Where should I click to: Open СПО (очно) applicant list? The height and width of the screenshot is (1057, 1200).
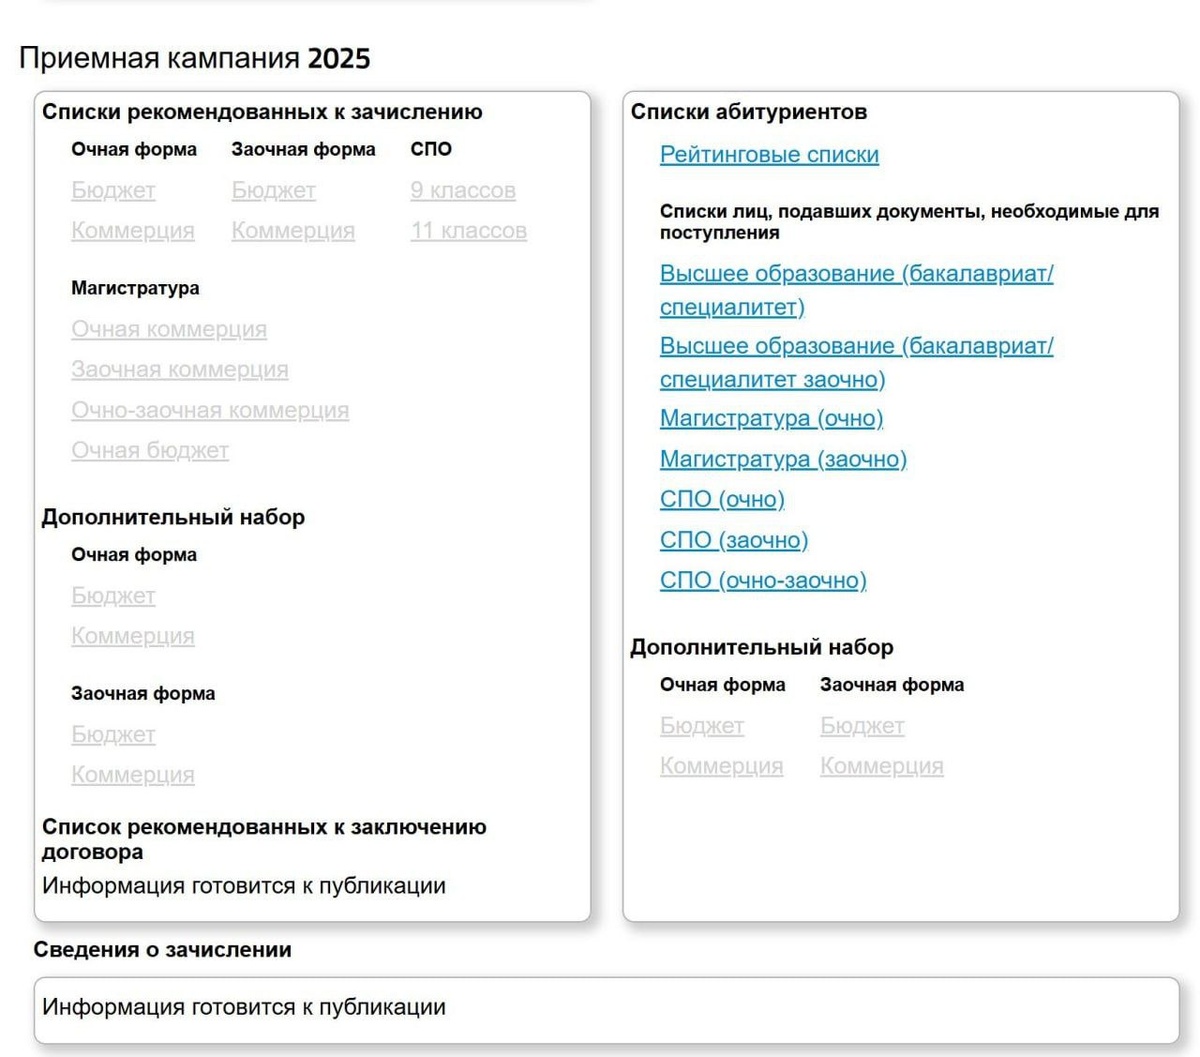(x=722, y=499)
